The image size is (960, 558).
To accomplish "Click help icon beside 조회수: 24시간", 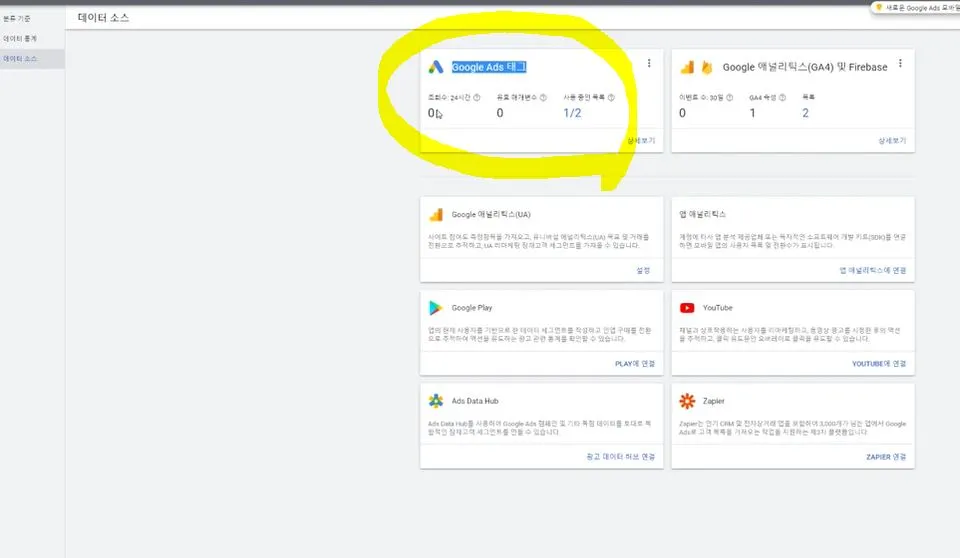I will (x=477, y=97).
